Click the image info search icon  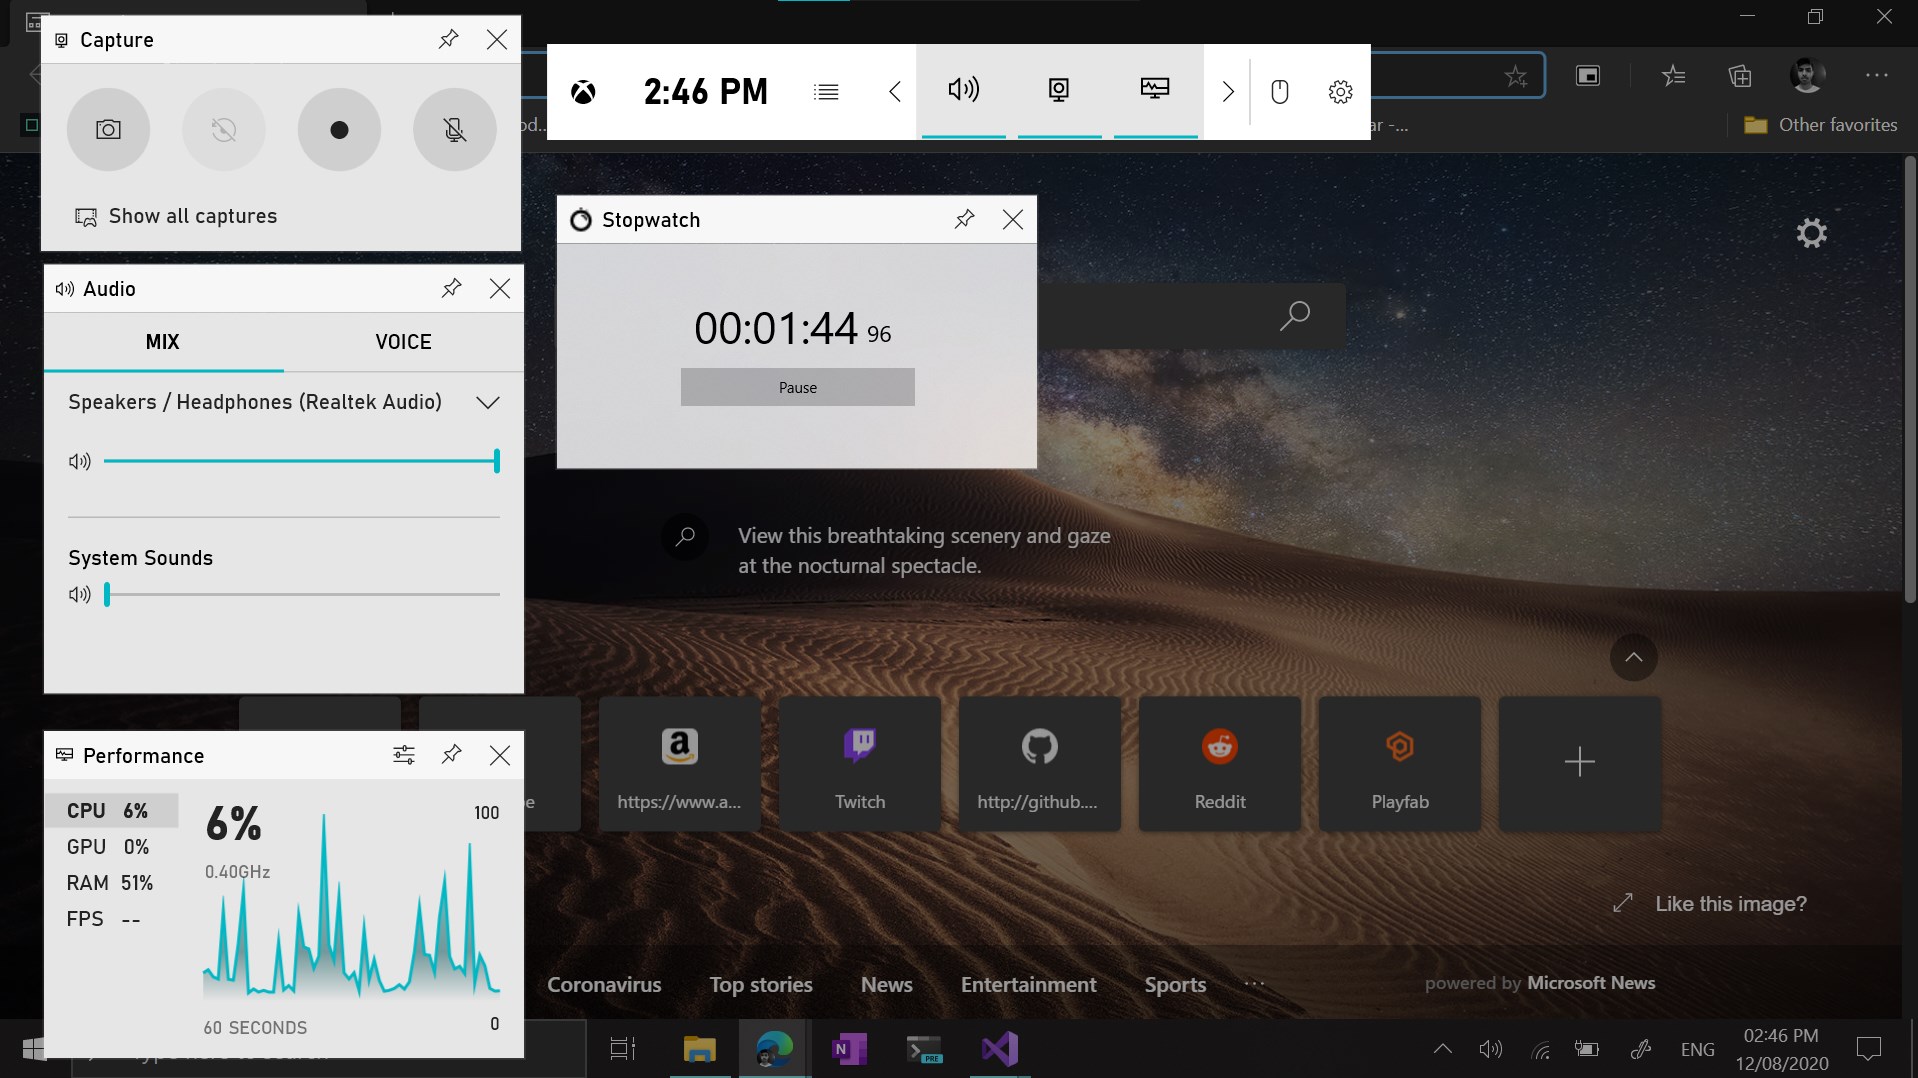(685, 537)
